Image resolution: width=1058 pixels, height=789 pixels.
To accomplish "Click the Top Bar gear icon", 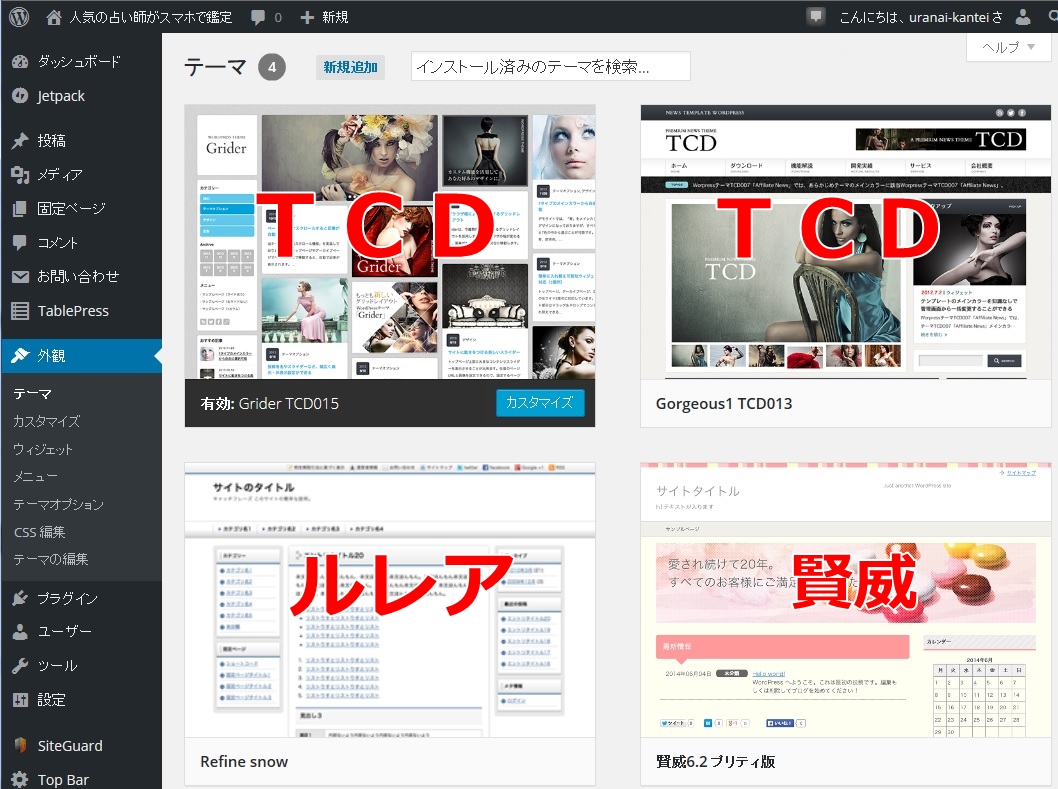I will click(20, 780).
